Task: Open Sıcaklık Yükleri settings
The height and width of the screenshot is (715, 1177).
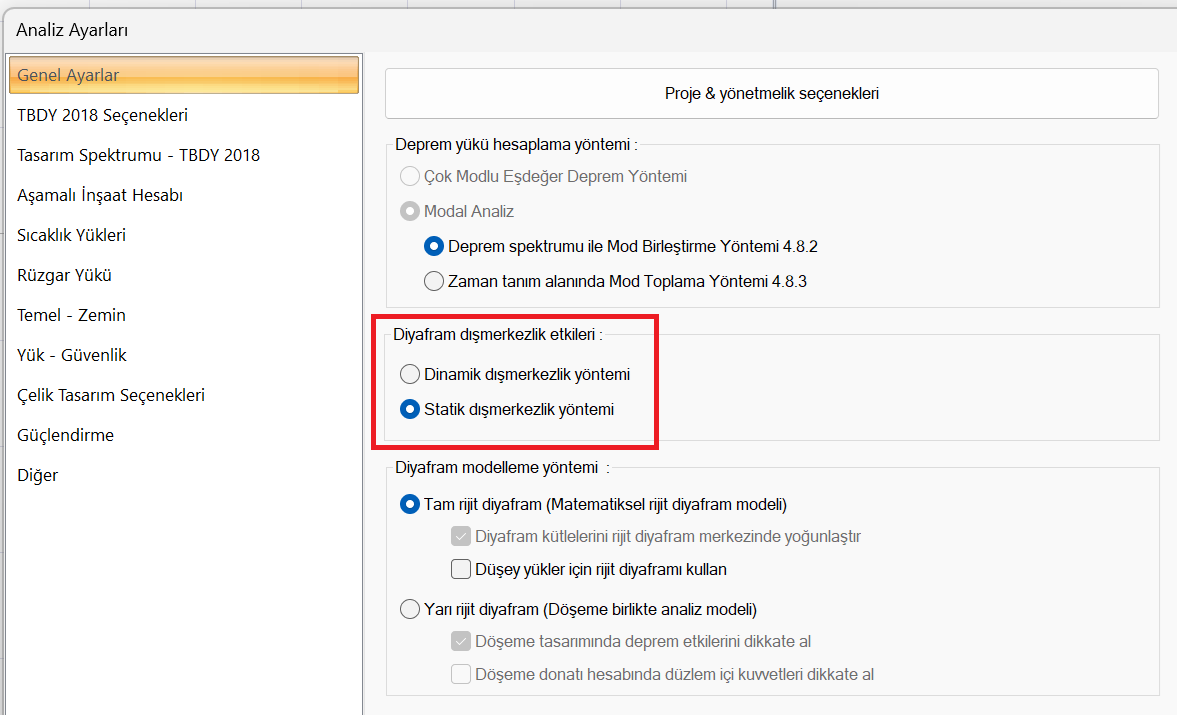Action: click(x=71, y=236)
